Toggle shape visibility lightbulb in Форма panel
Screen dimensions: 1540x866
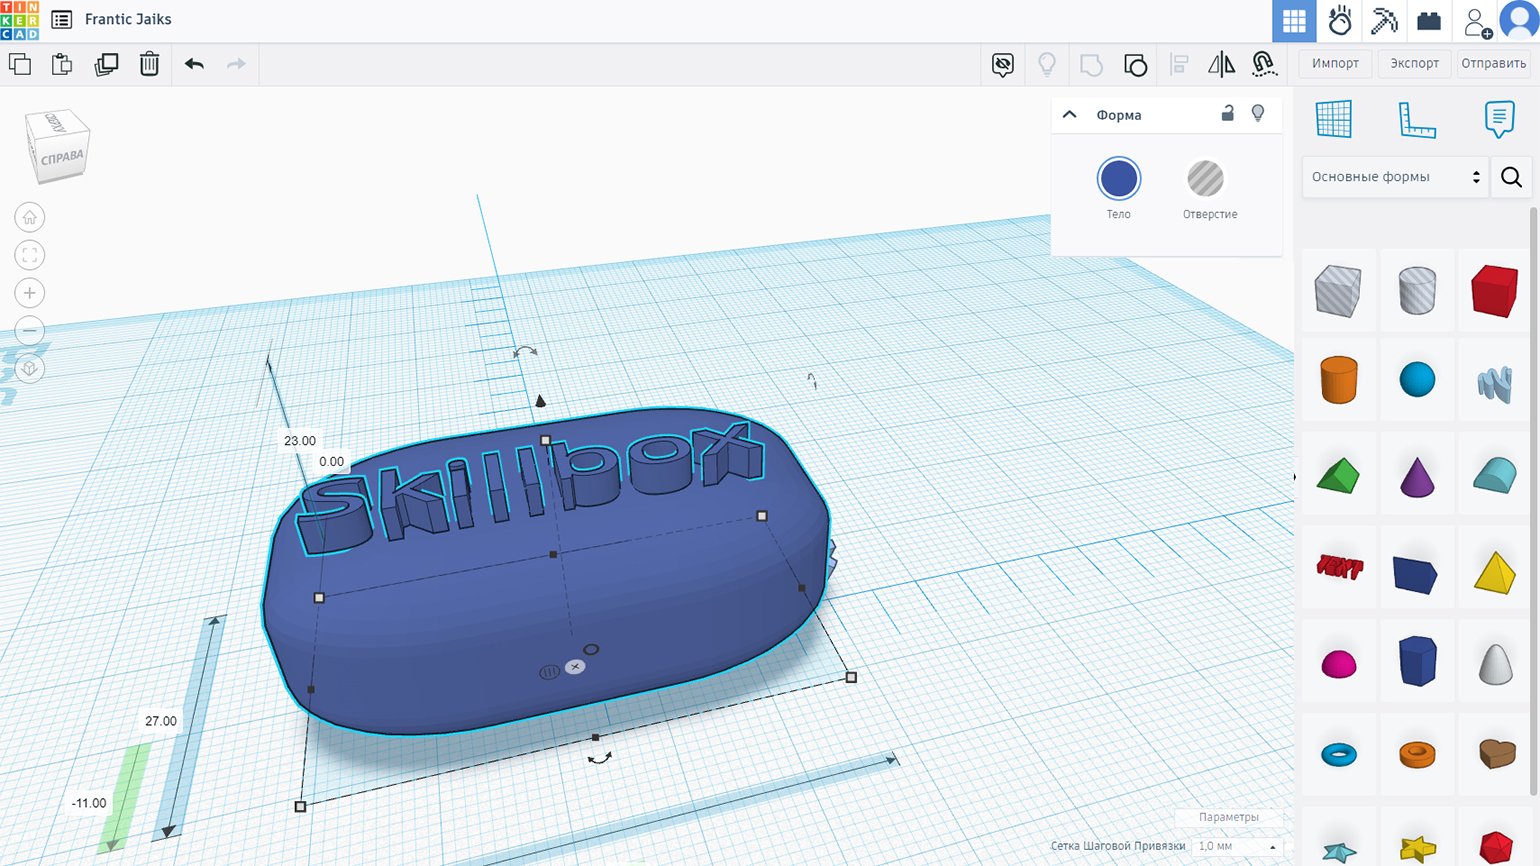click(x=1258, y=114)
